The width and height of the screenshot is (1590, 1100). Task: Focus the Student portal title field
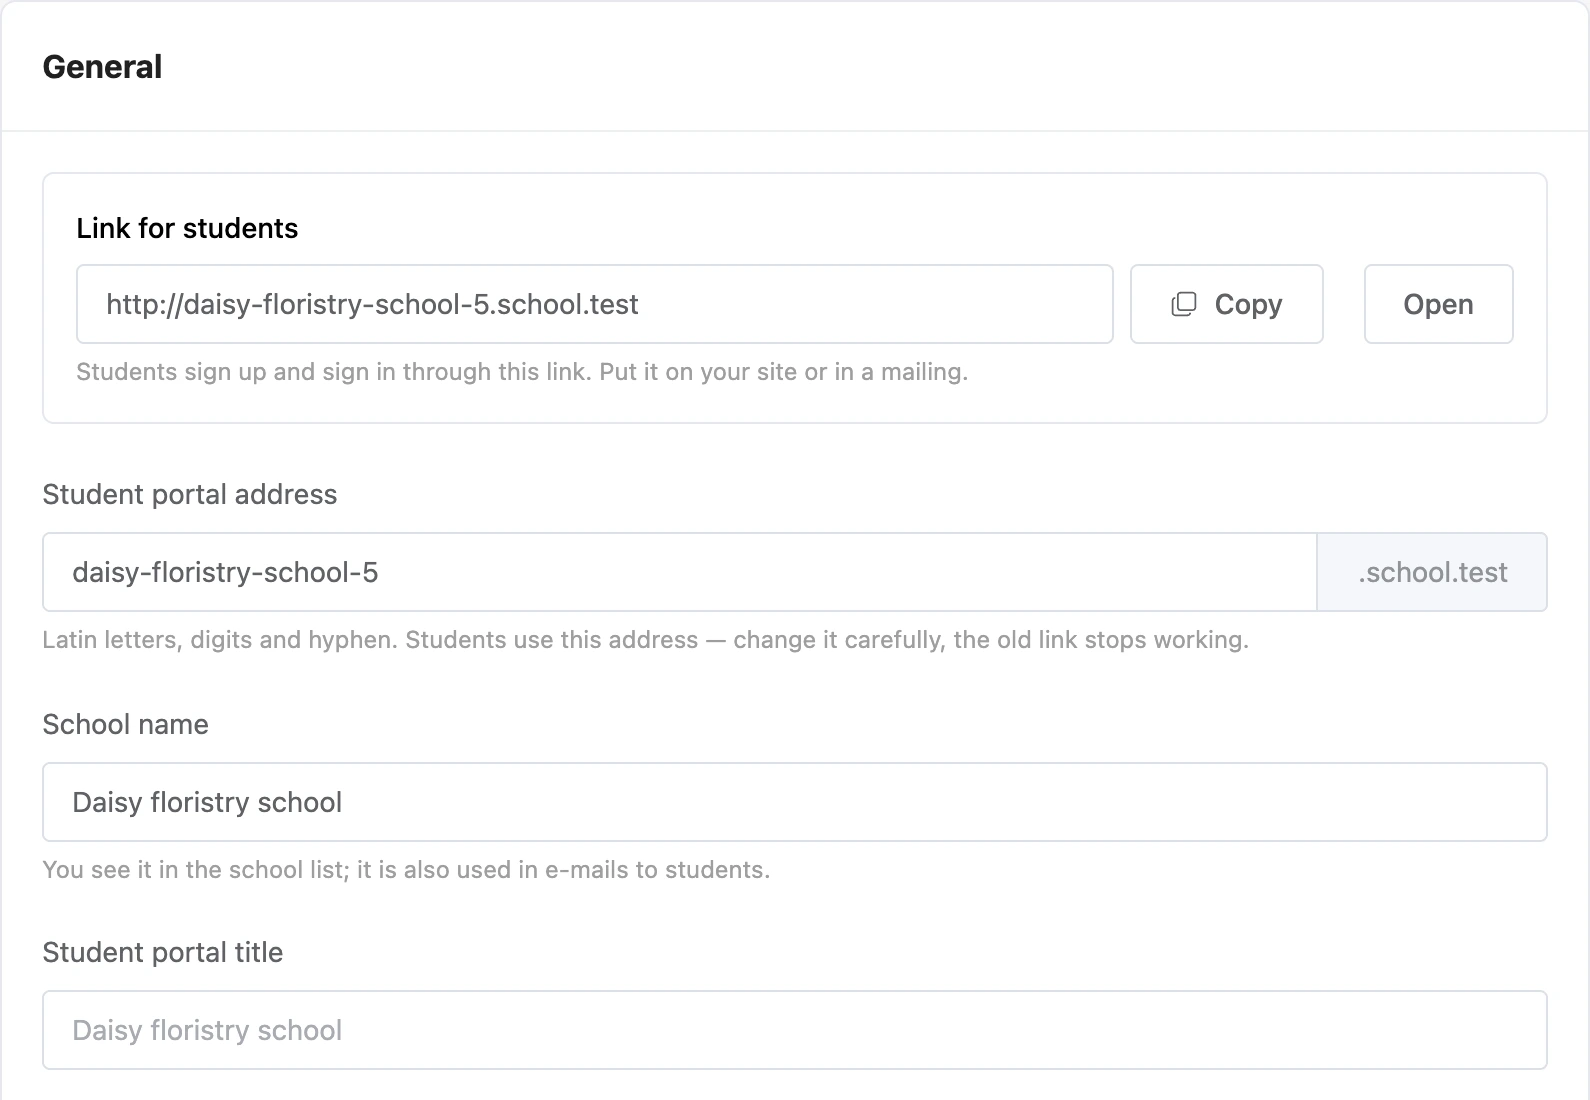[795, 1030]
